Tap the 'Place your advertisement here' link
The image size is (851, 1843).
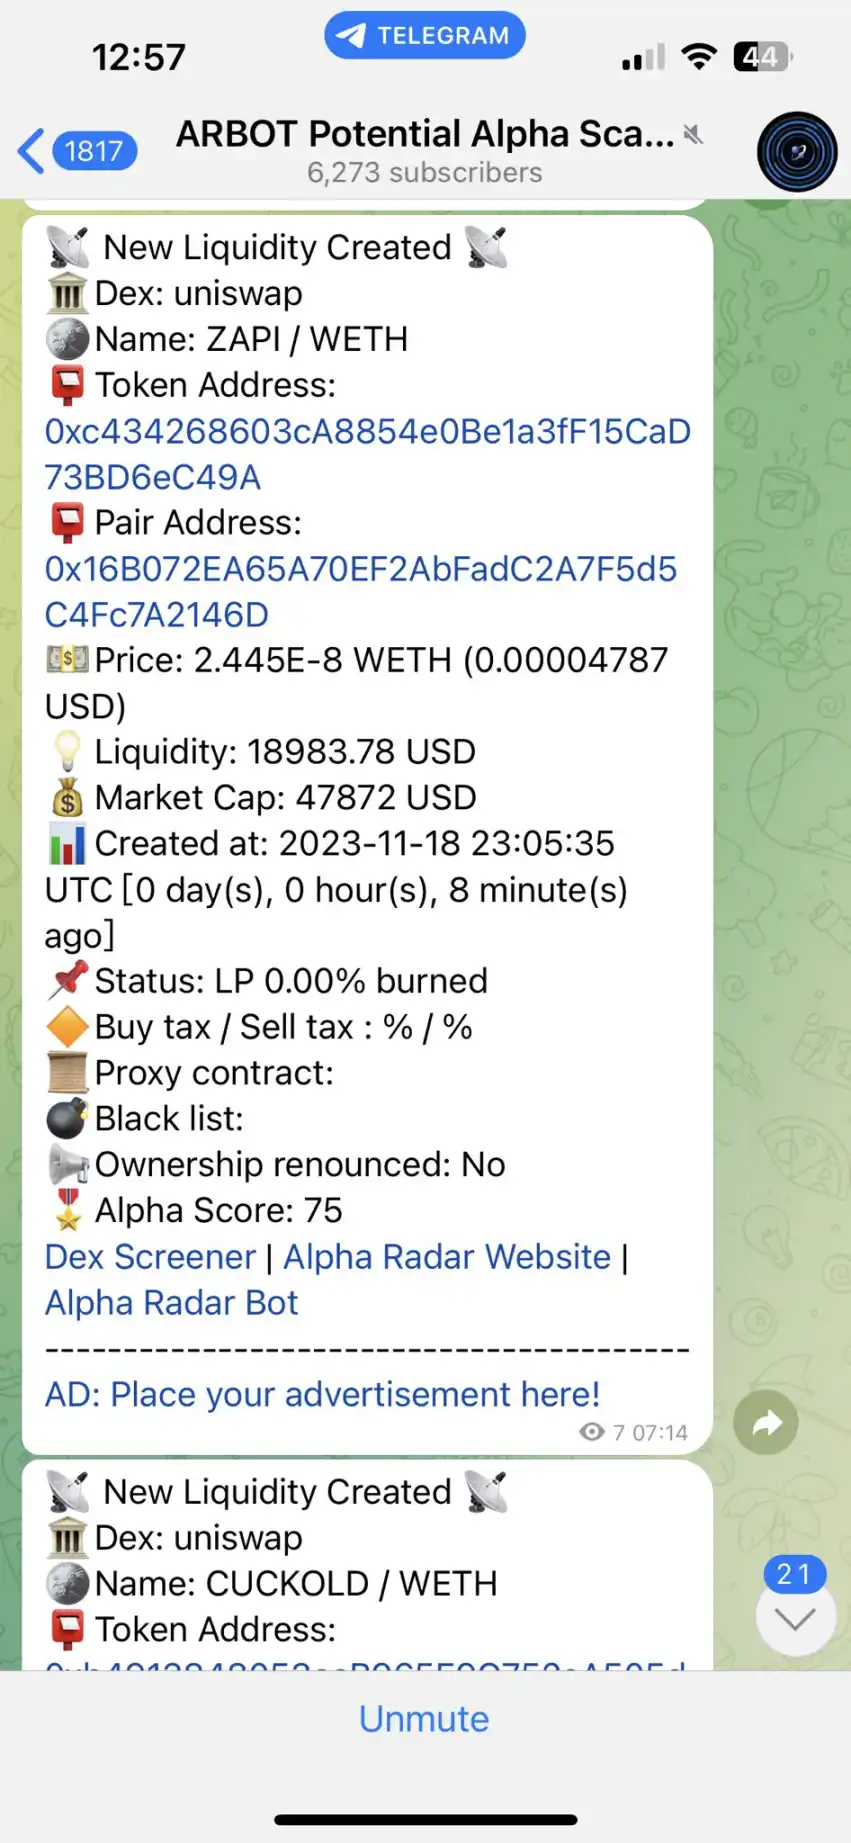click(x=322, y=1394)
